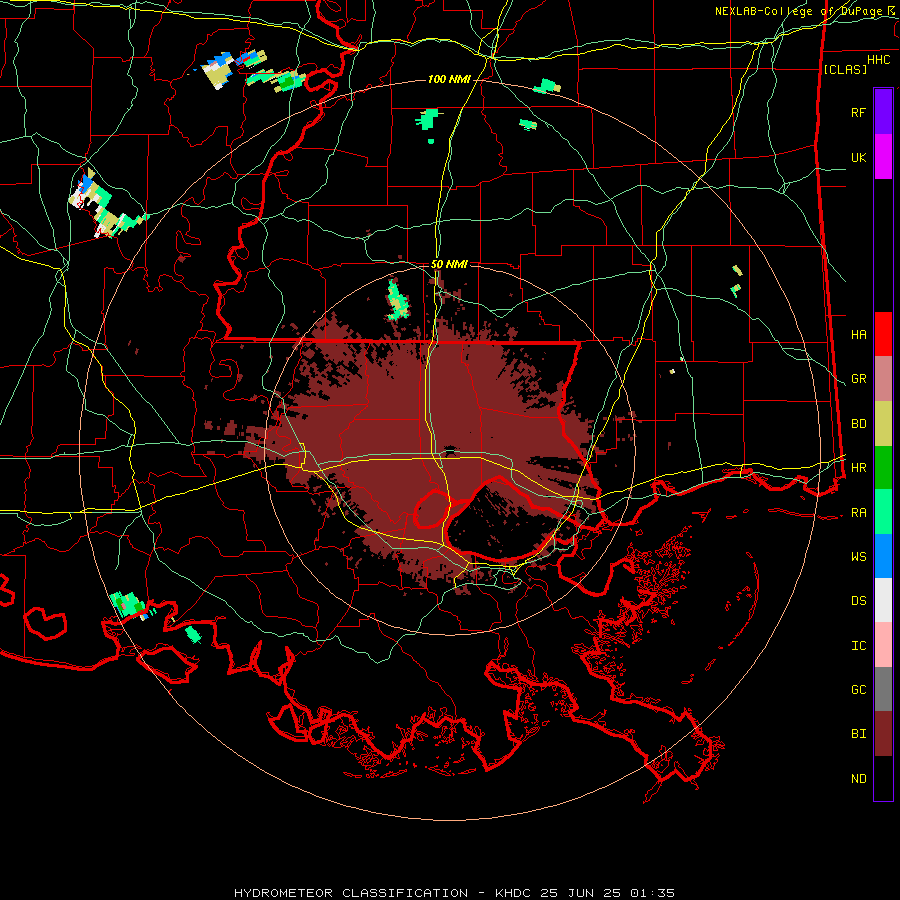
Task: Click the rain echo just below 50 NMI label
Action: click(x=397, y=300)
